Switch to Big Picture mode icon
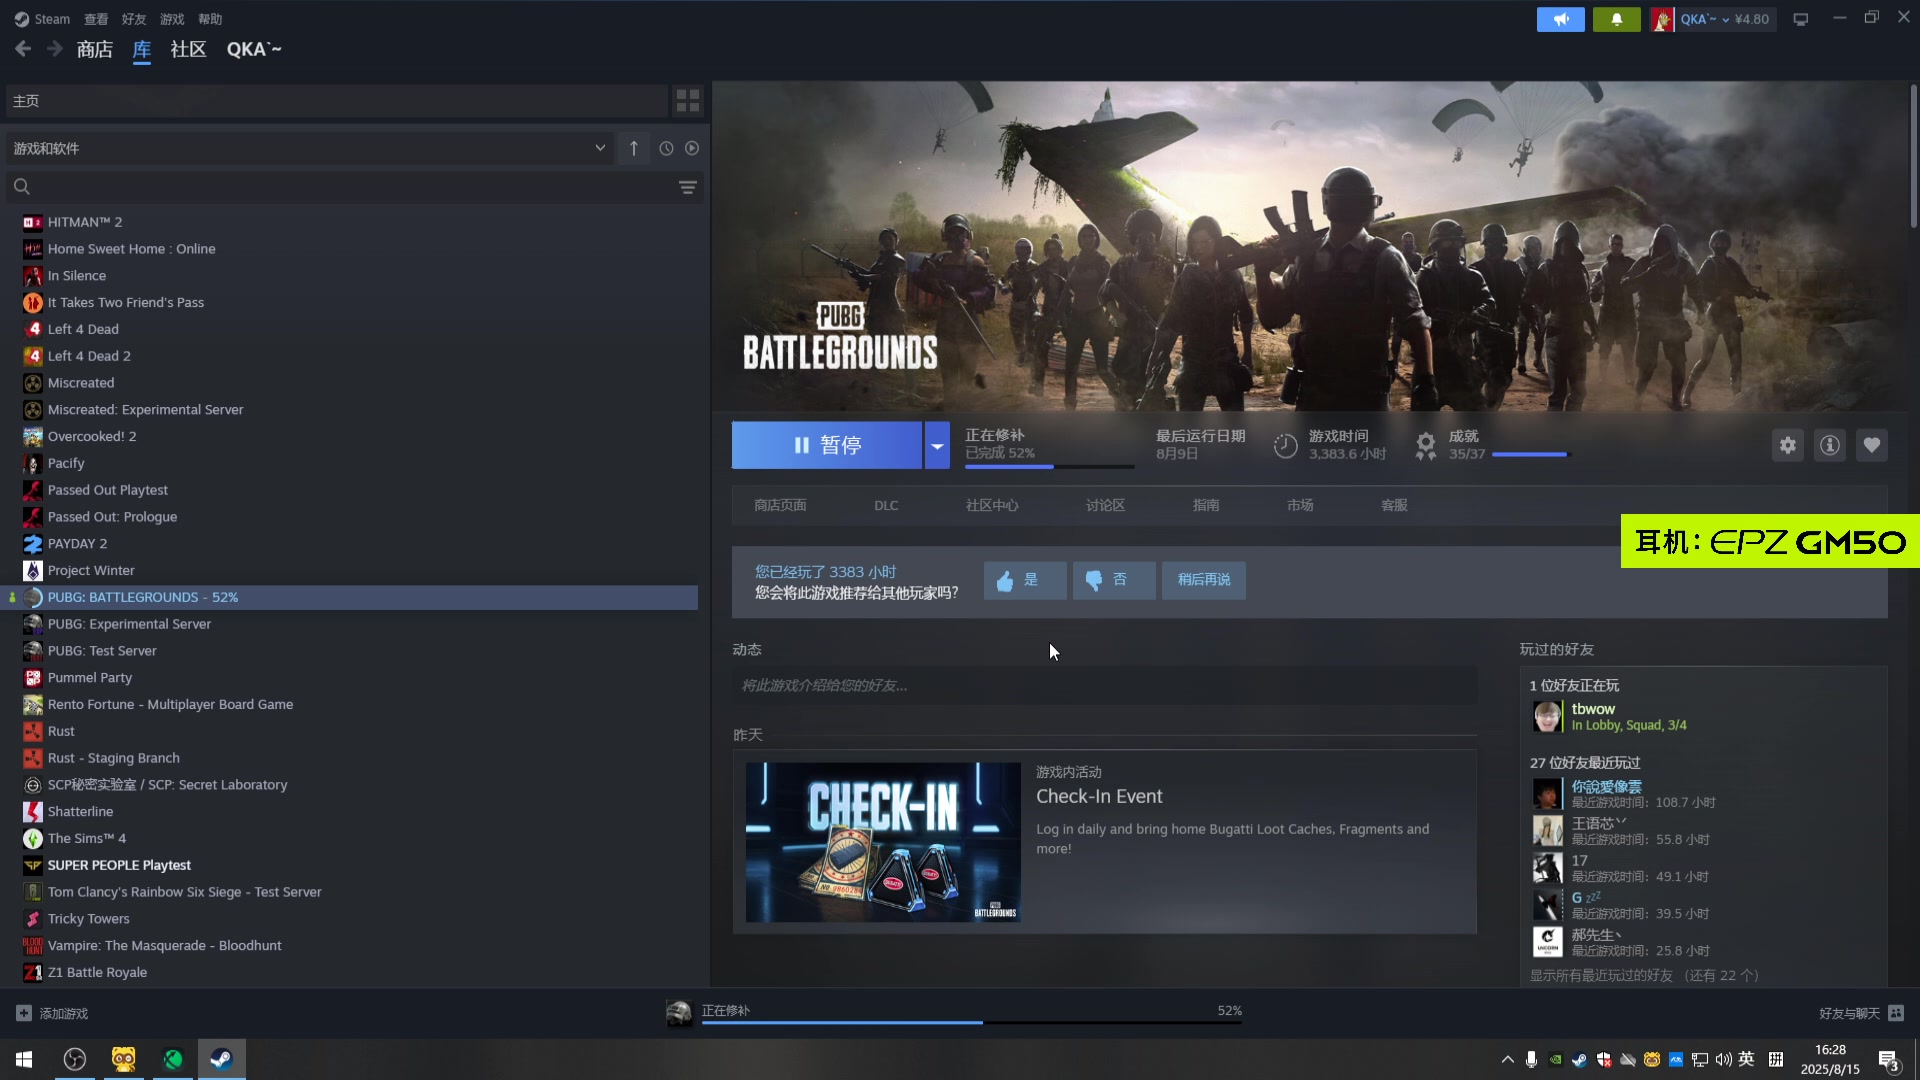 (1800, 19)
